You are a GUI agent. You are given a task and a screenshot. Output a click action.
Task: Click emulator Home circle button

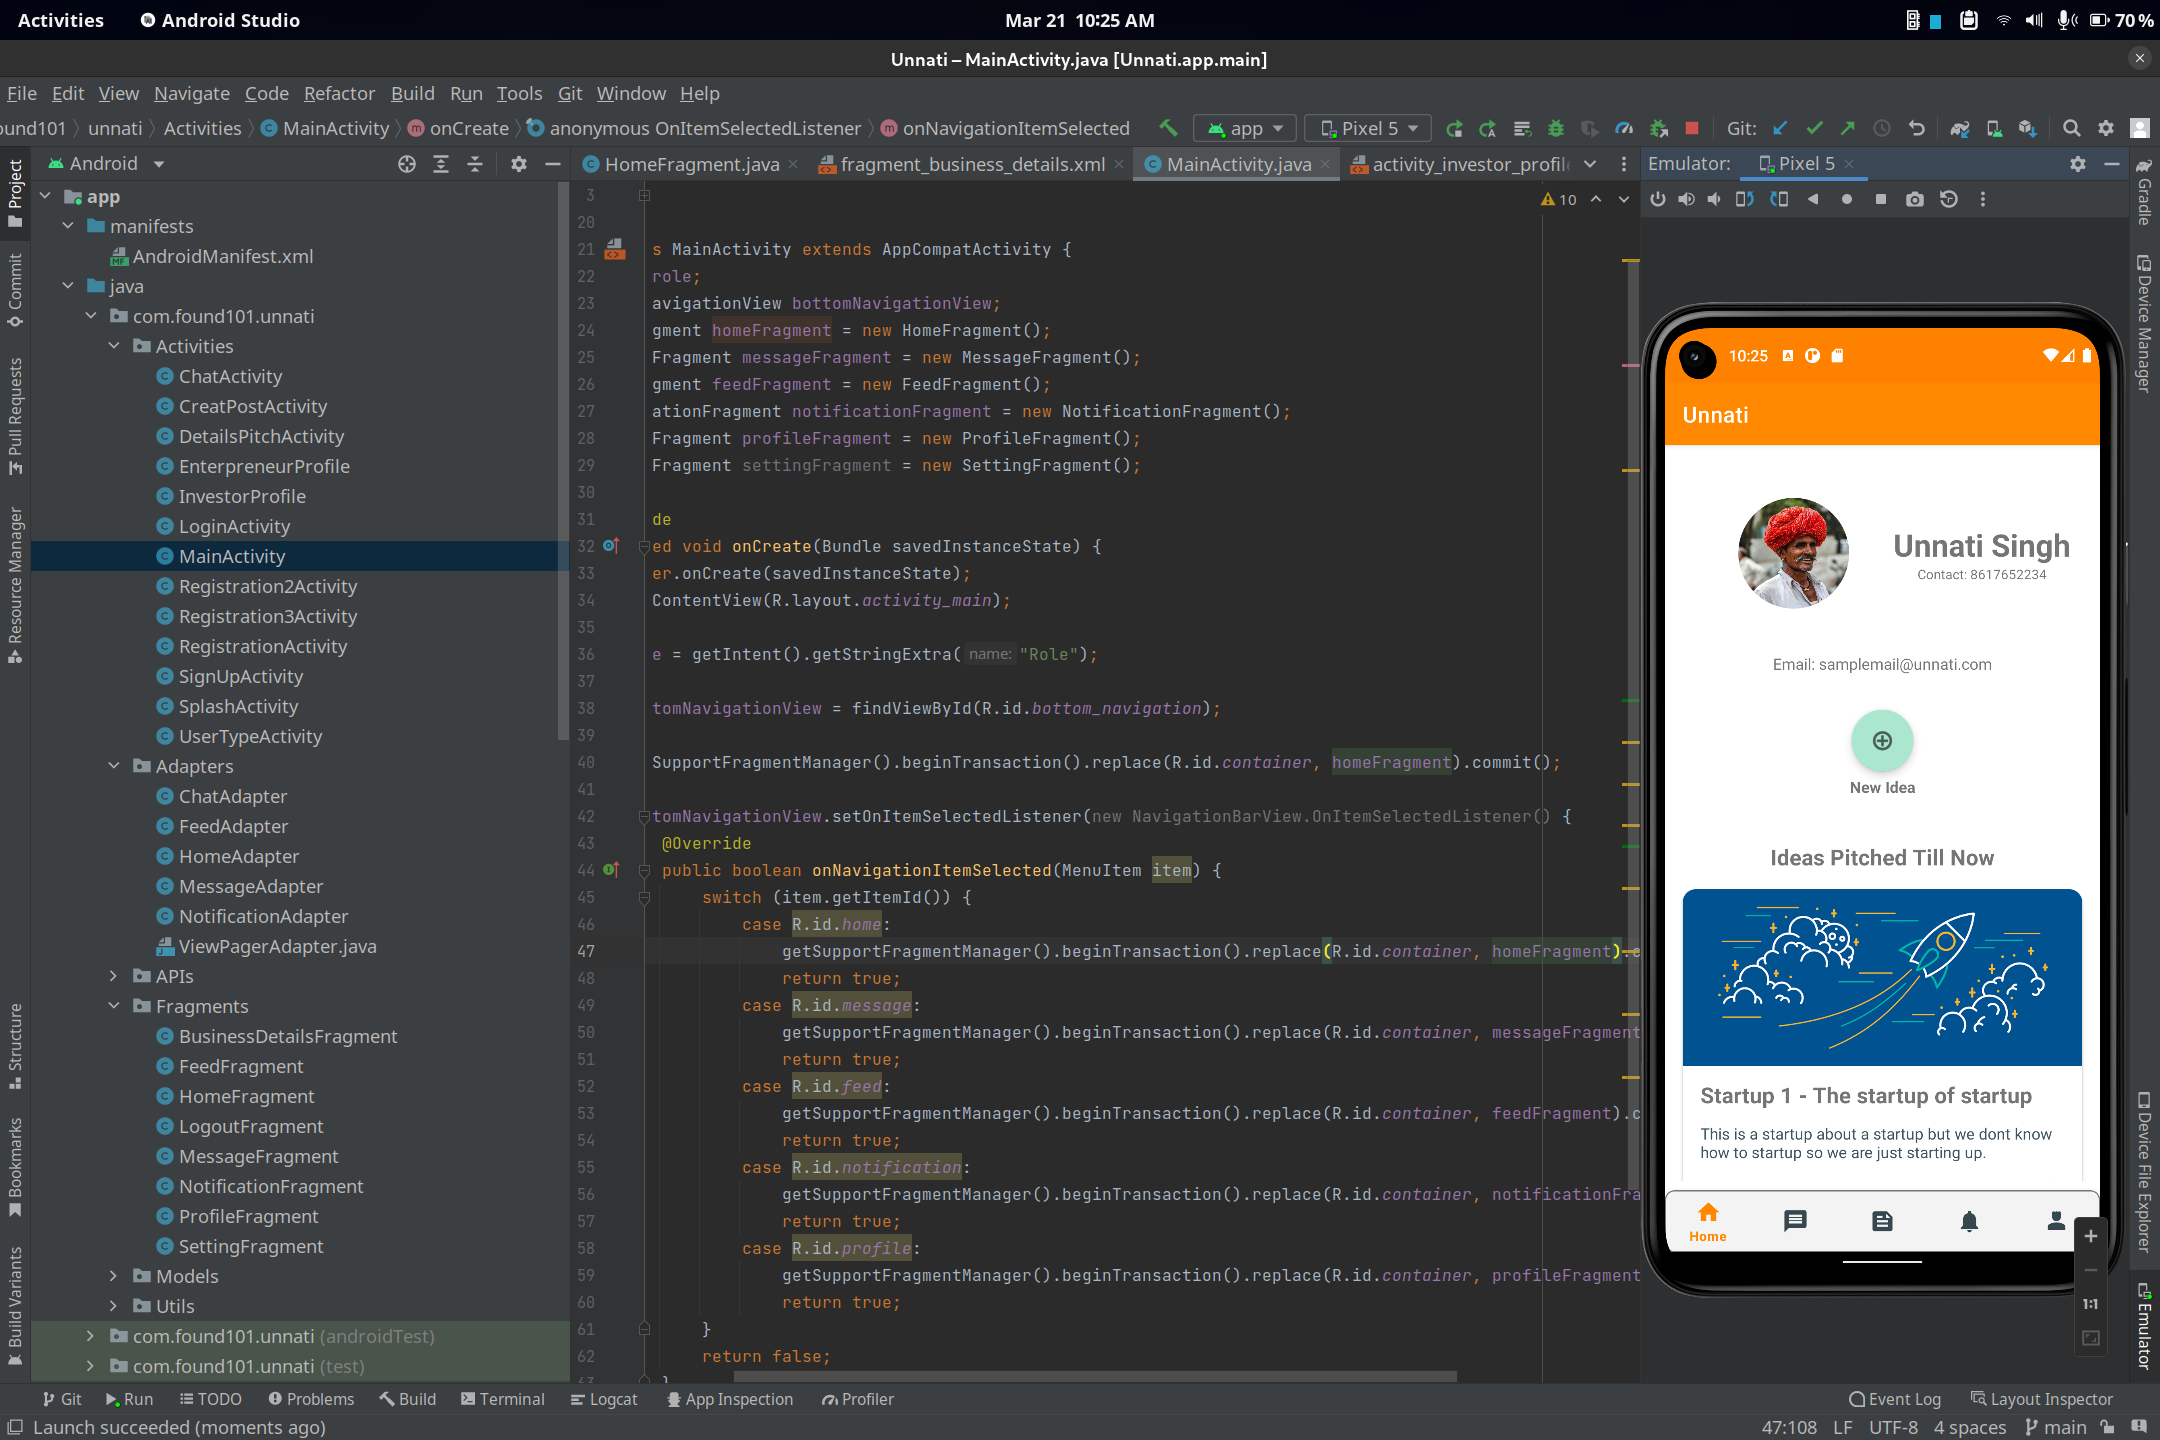tap(1847, 199)
